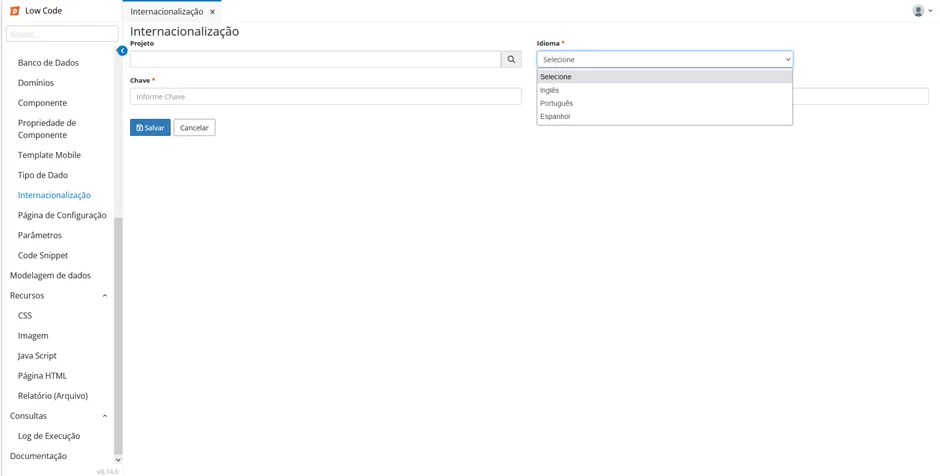Click the dropdown arrow next to the avatar
The width and height of the screenshot is (940, 476).
[930, 11]
